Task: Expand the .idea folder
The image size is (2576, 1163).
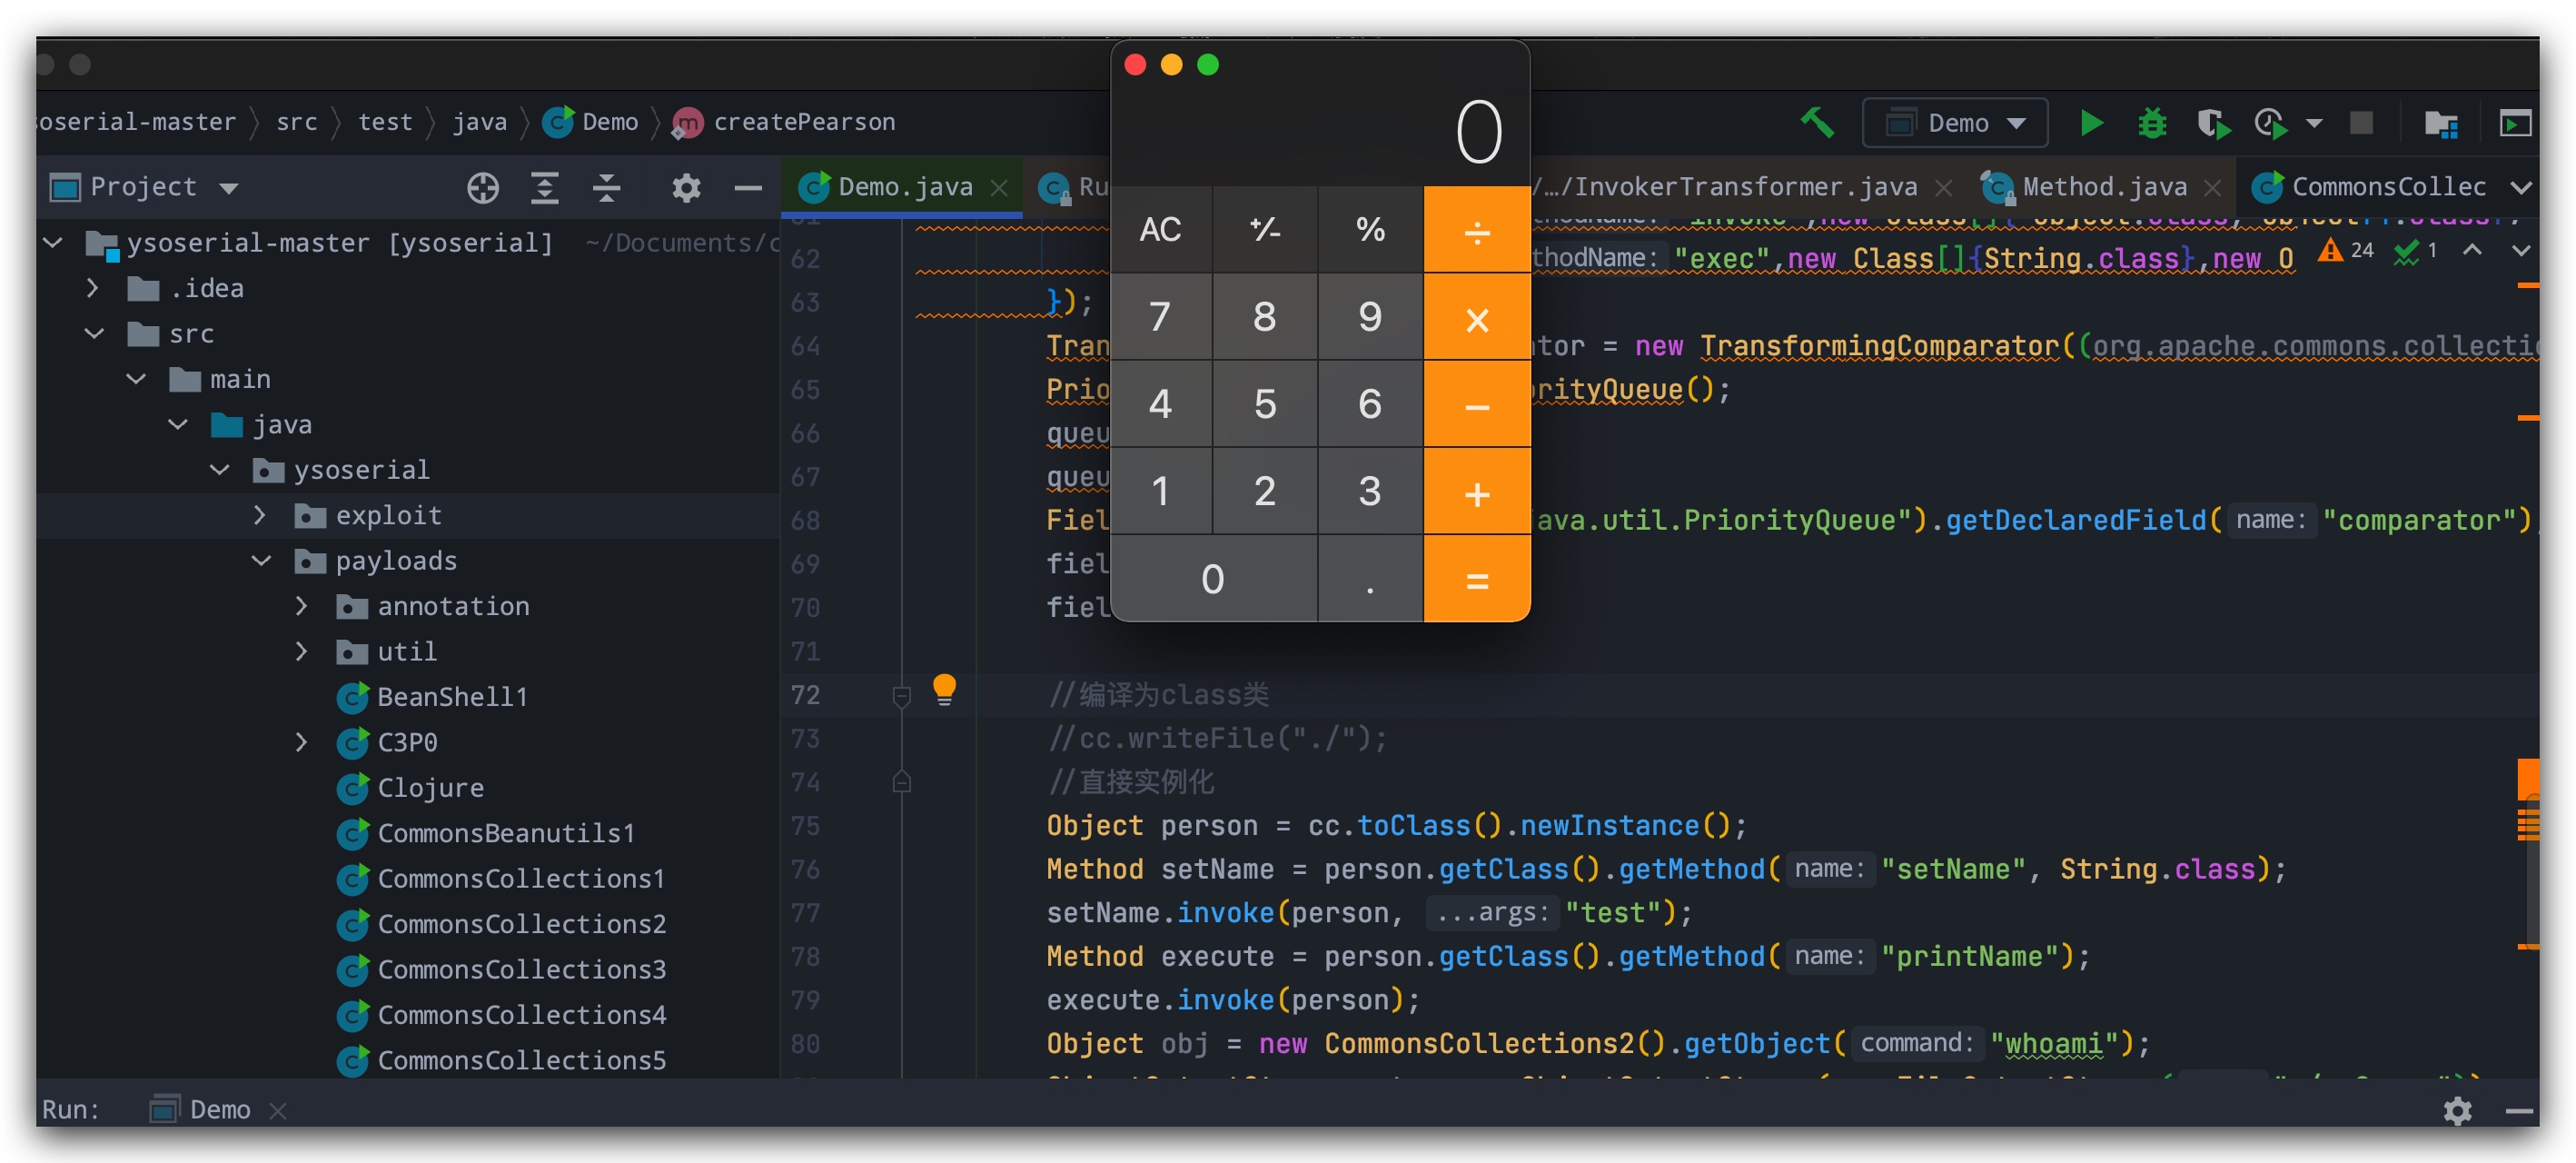Action: (x=93, y=288)
